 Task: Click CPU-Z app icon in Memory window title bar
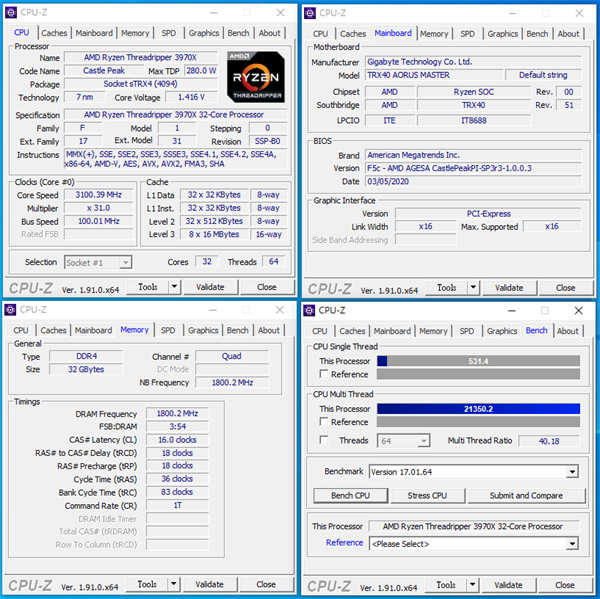[10, 310]
